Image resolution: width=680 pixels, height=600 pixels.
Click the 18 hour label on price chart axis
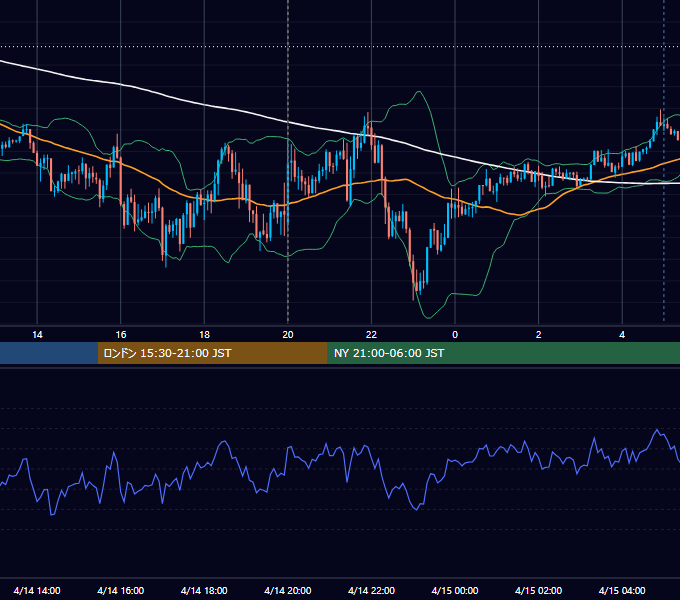pyautogui.click(x=204, y=335)
